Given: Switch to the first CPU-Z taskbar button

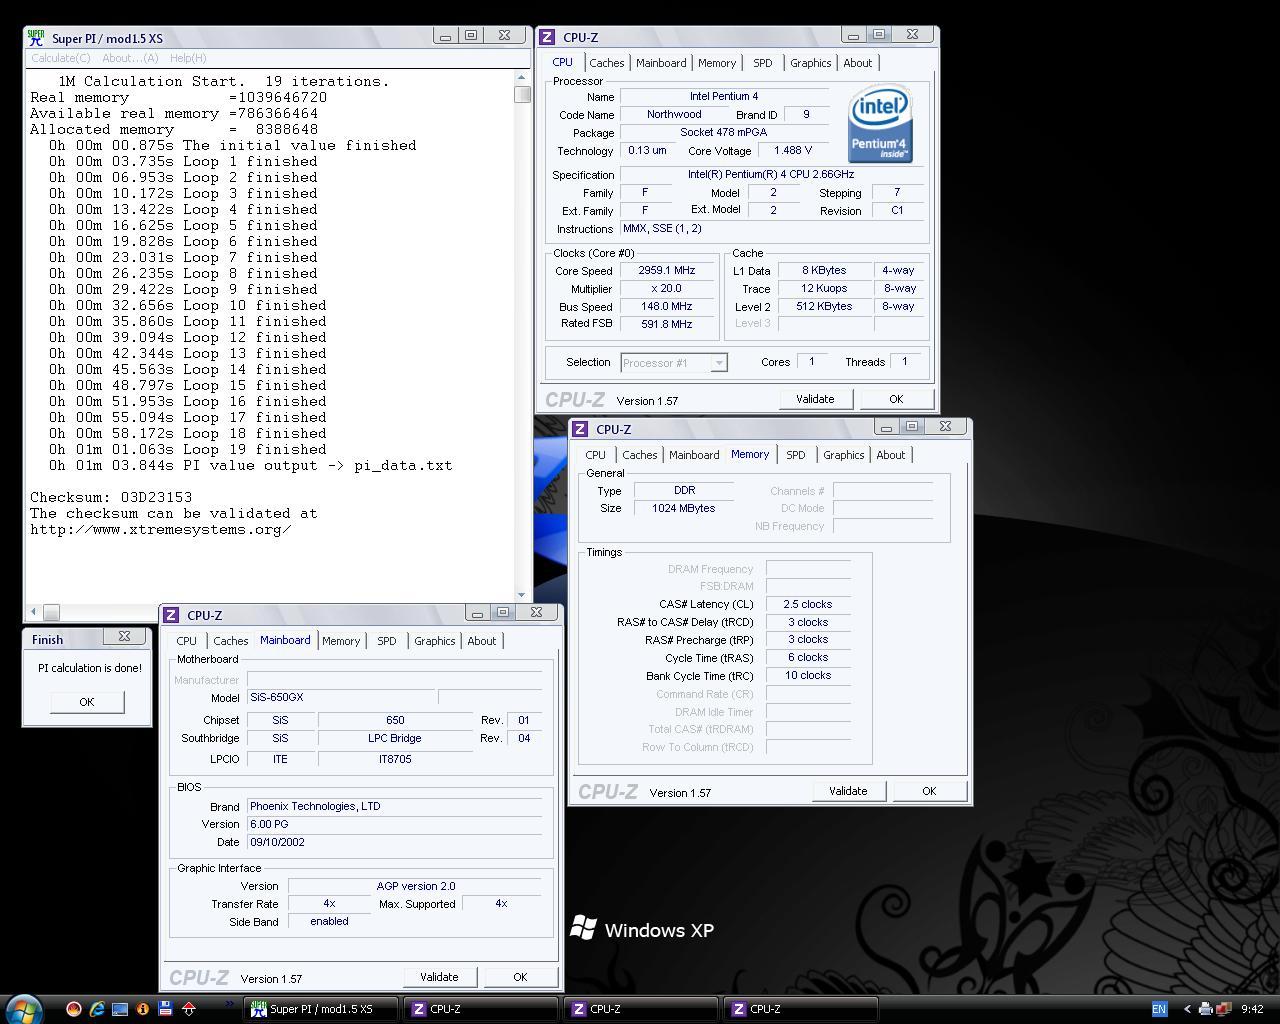Looking at the screenshot, I should coord(482,1009).
